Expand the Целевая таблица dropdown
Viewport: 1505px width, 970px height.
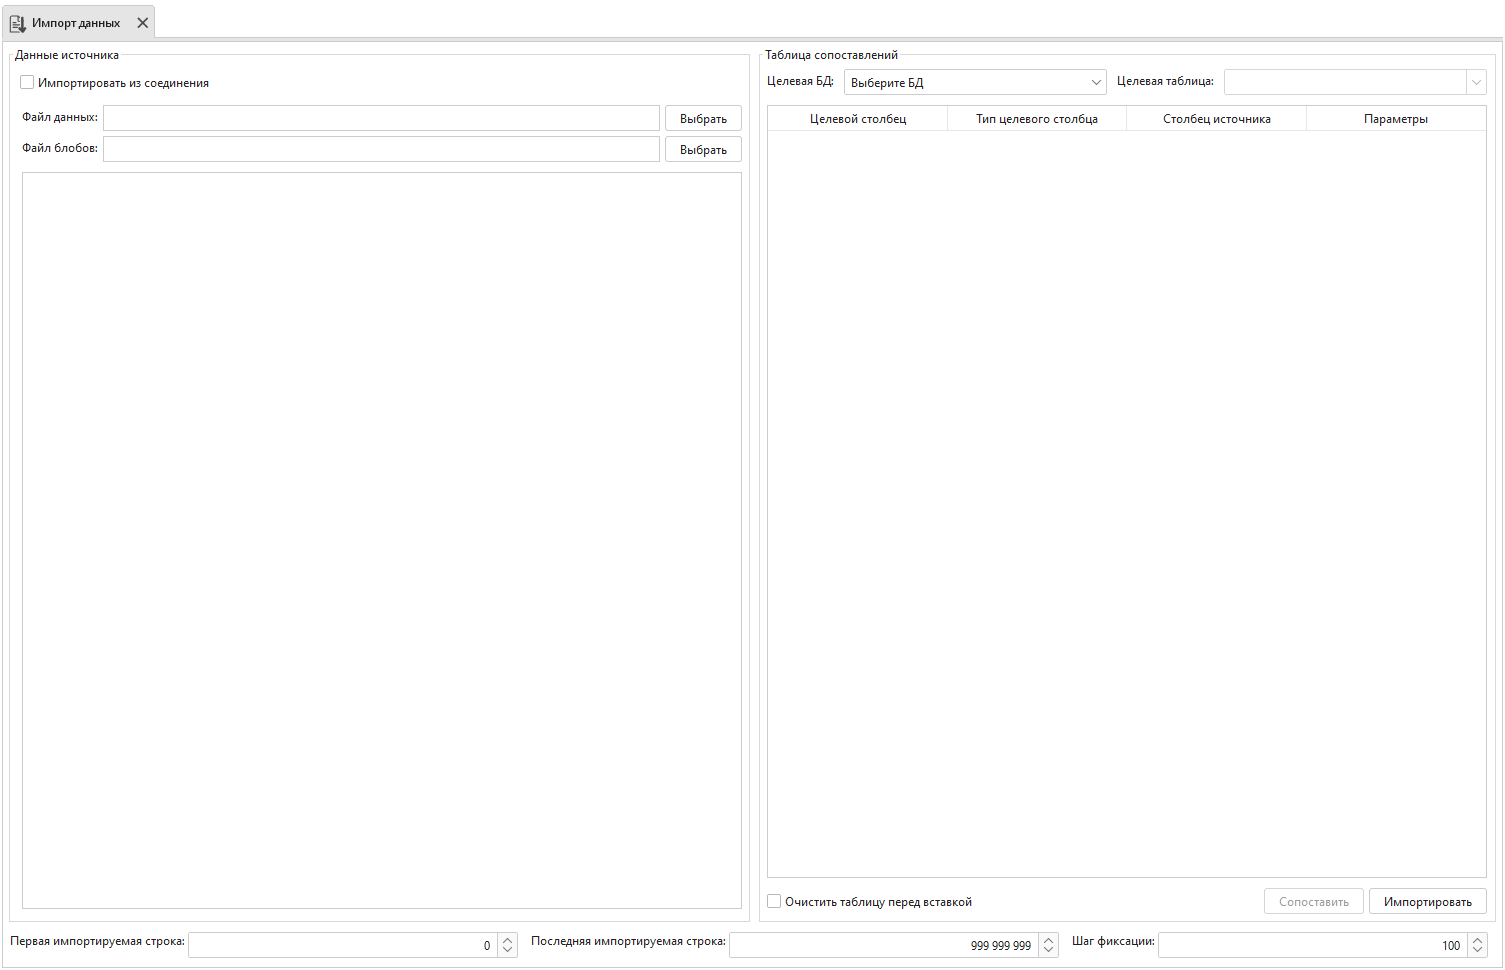click(1476, 82)
